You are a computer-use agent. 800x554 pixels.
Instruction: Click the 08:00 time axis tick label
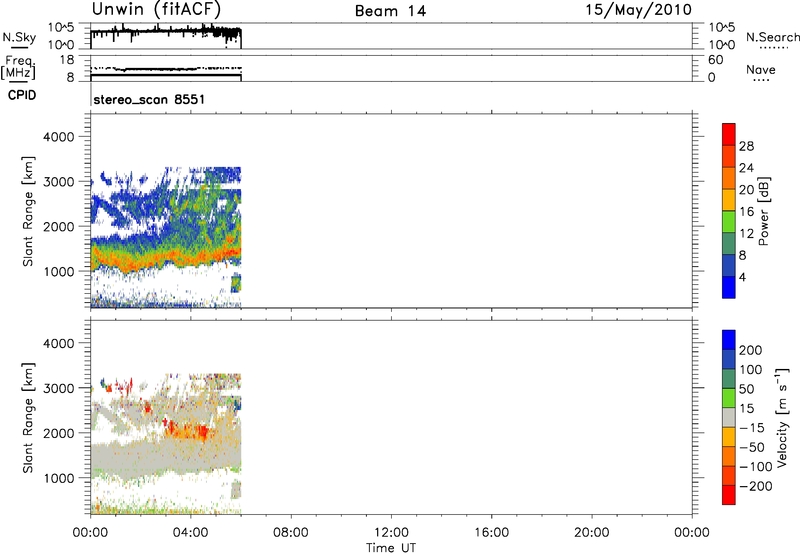[x=290, y=533]
